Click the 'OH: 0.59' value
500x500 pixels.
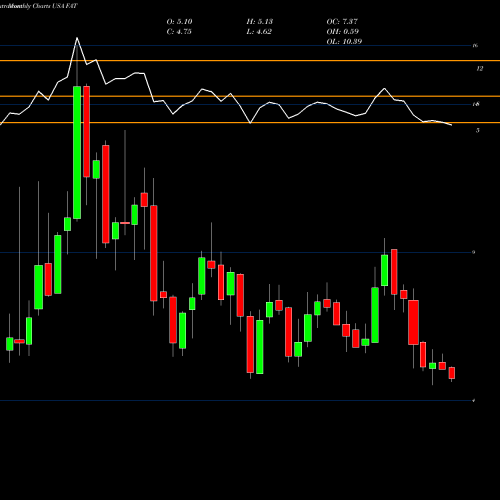[x=342, y=32]
